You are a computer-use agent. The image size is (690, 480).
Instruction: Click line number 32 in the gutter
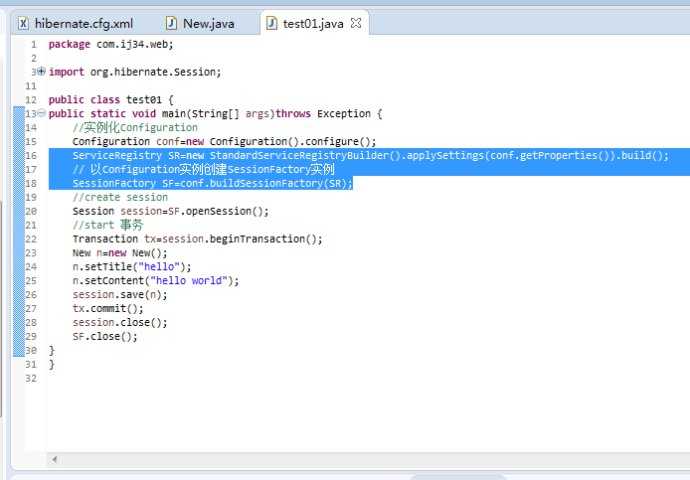pyautogui.click(x=31, y=378)
